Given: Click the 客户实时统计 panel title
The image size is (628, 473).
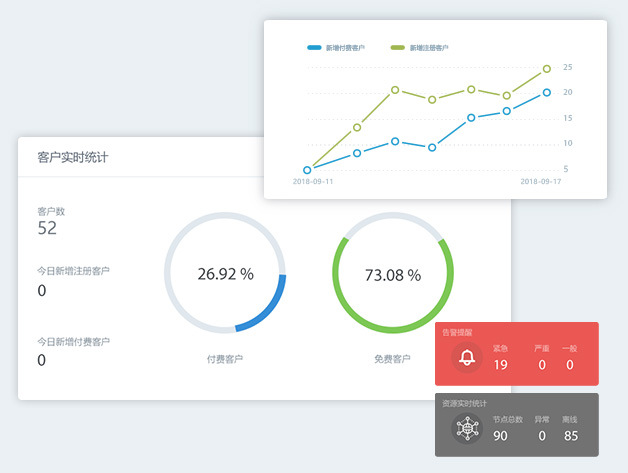Looking at the screenshot, I should point(73,157).
